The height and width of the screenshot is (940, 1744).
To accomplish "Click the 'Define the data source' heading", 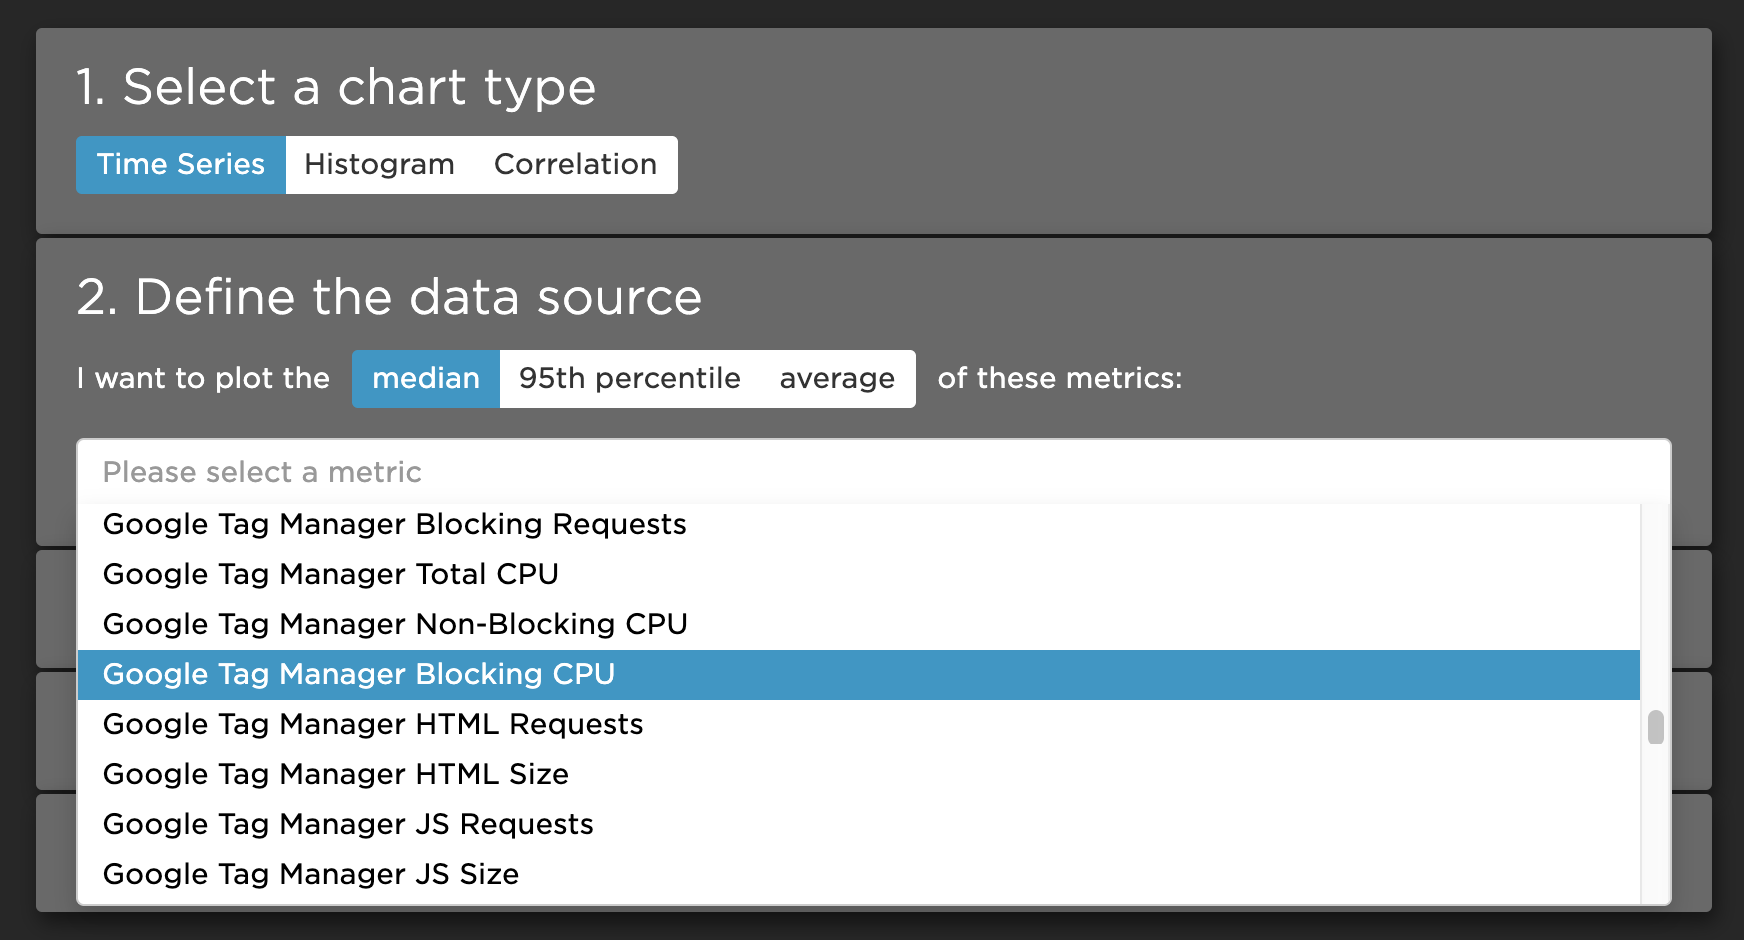I will click(x=389, y=298).
